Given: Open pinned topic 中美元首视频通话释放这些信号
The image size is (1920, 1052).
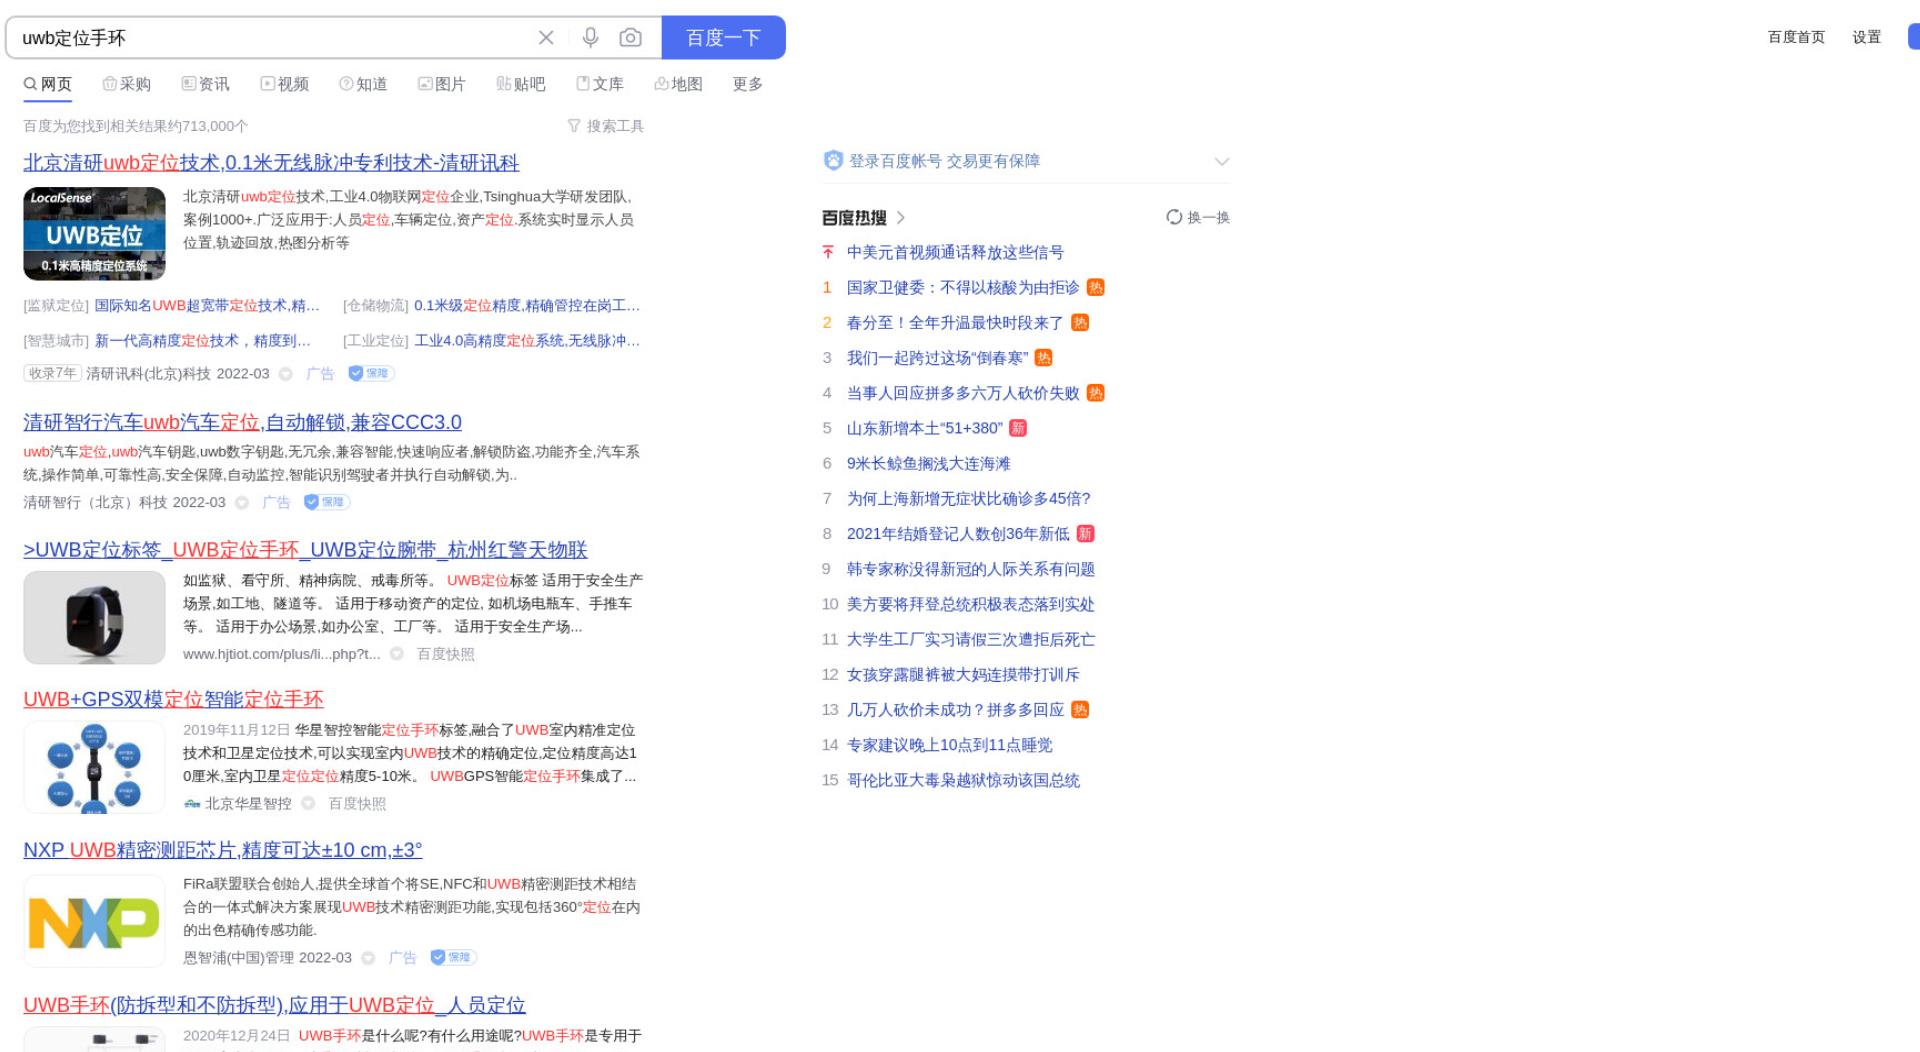Looking at the screenshot, I should point(955,252).
